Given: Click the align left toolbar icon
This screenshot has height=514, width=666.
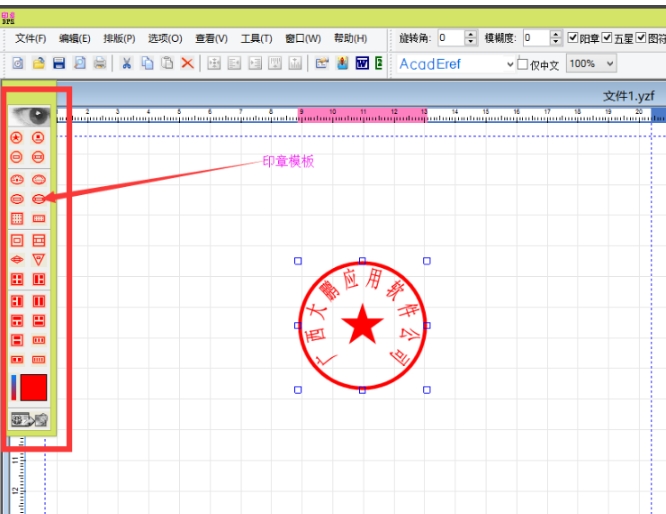Looking at the screenshot, I should [234, 63].
